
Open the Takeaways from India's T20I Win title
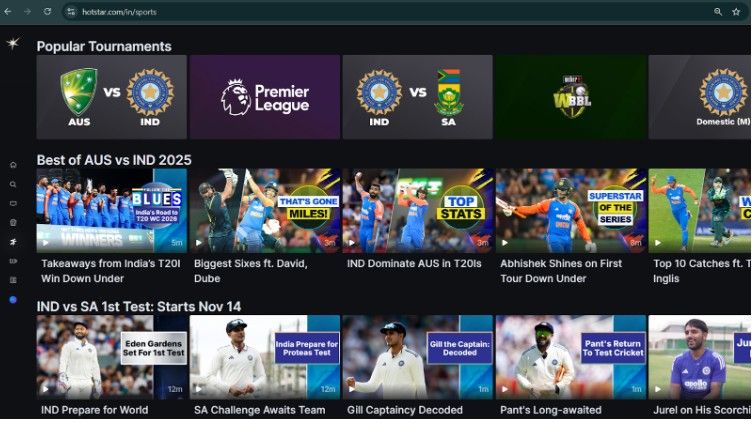click(111, 271)
